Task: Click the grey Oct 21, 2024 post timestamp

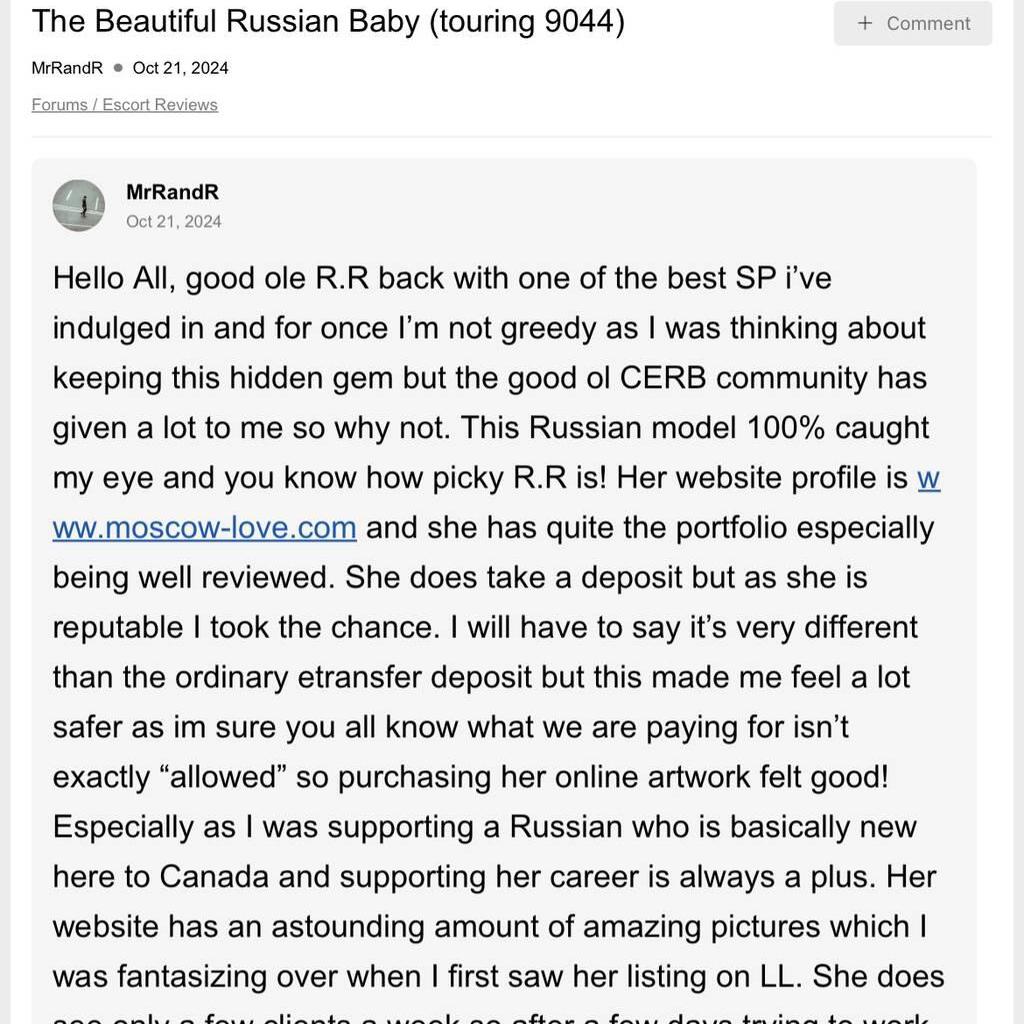Action: click(174, 222)
